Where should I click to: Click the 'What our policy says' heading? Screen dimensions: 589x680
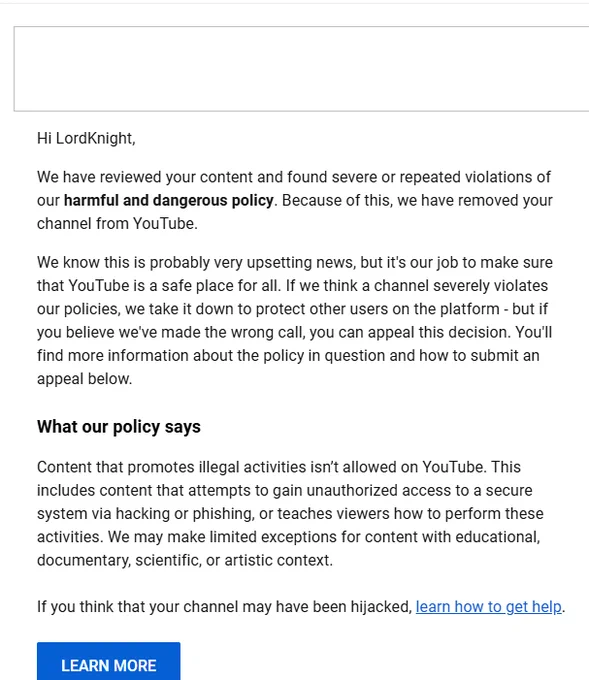[119, 427]
